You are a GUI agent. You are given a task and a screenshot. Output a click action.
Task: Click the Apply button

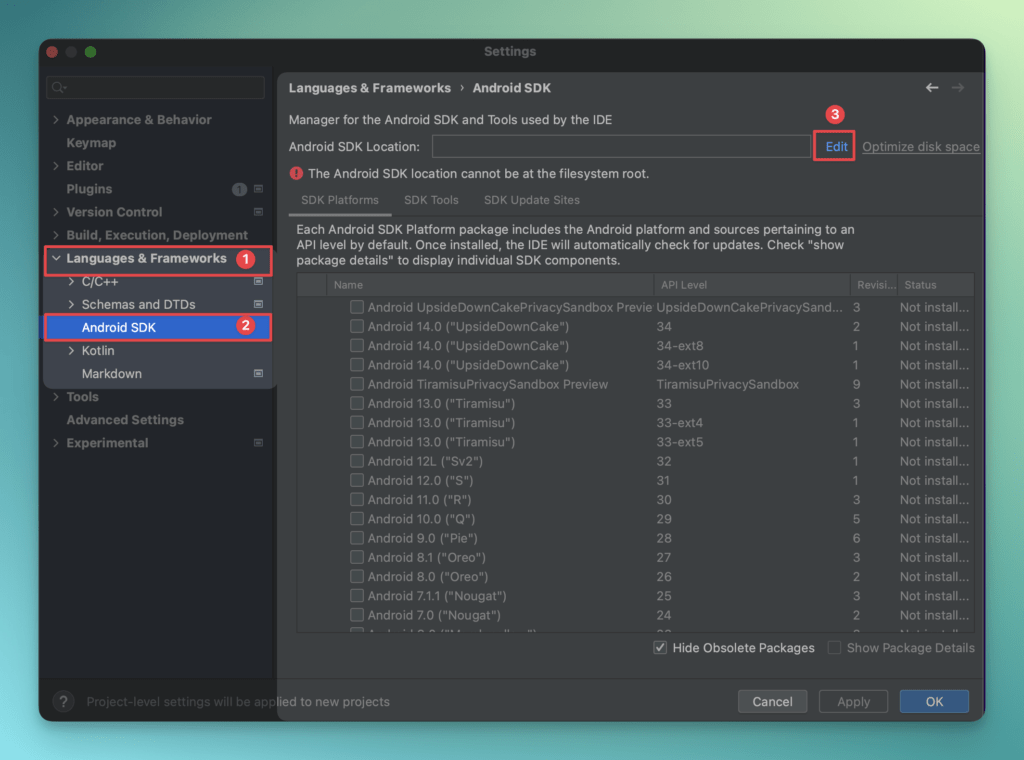854,701
